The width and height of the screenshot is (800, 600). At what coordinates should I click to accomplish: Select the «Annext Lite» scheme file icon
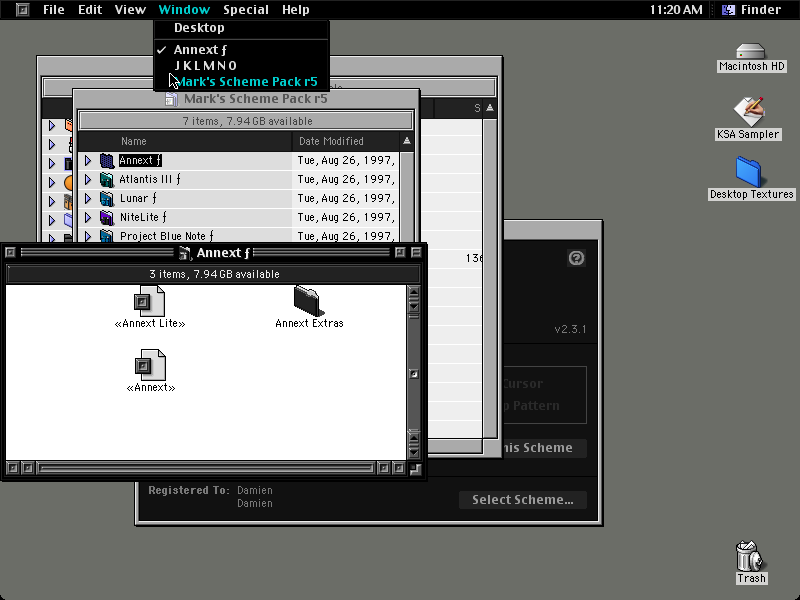(149, 301)
